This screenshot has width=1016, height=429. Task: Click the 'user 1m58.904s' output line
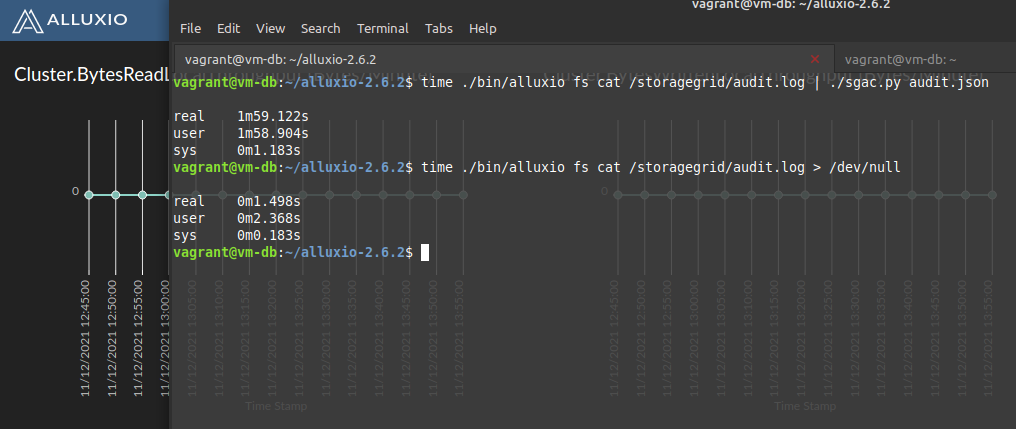point(241,133)
